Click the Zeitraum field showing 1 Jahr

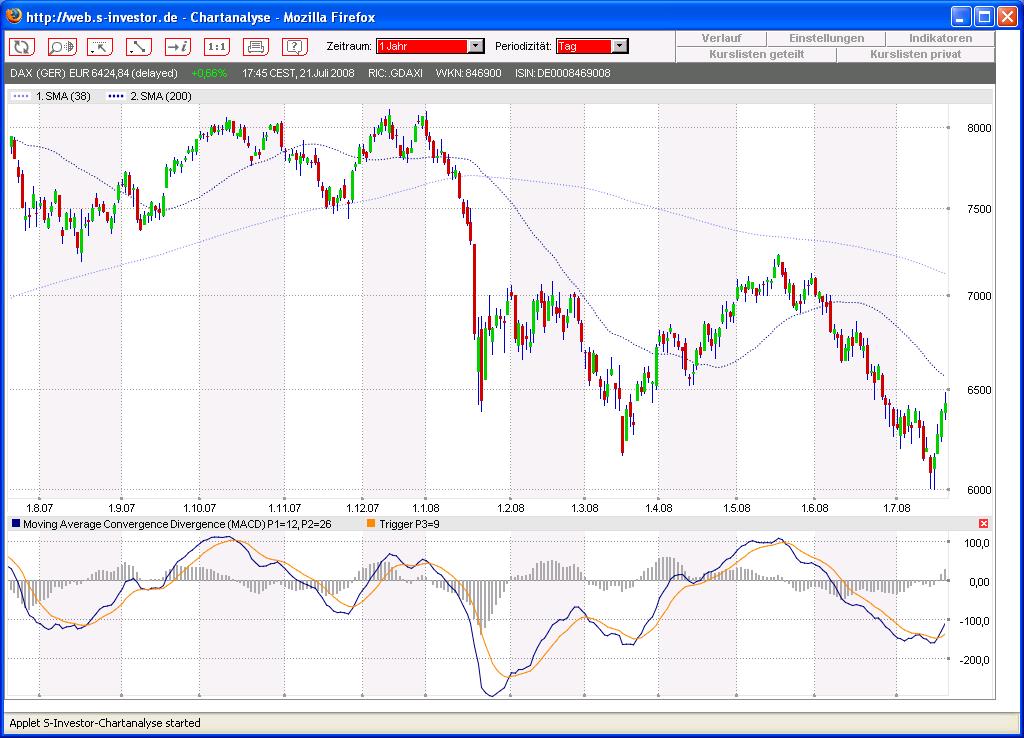[x=423, y=46]
